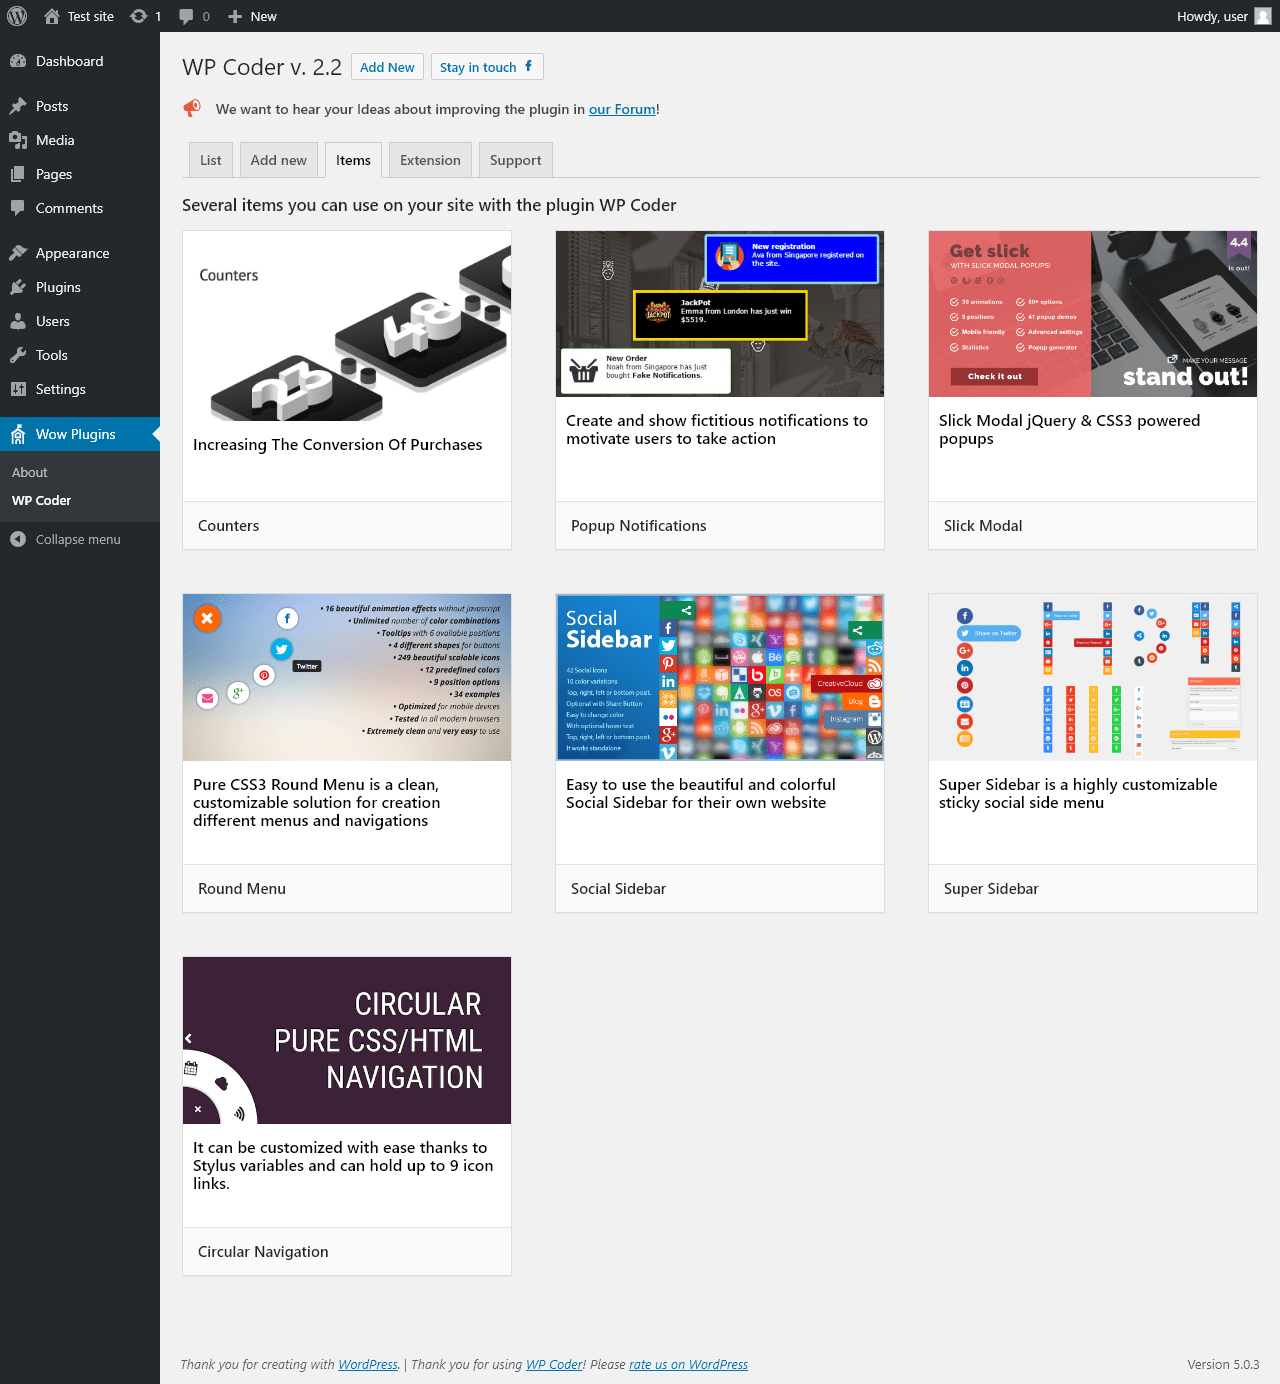Viewport: 1280px width, 1384px height.
Task: Click the Add New button
Action: point(387,67)
